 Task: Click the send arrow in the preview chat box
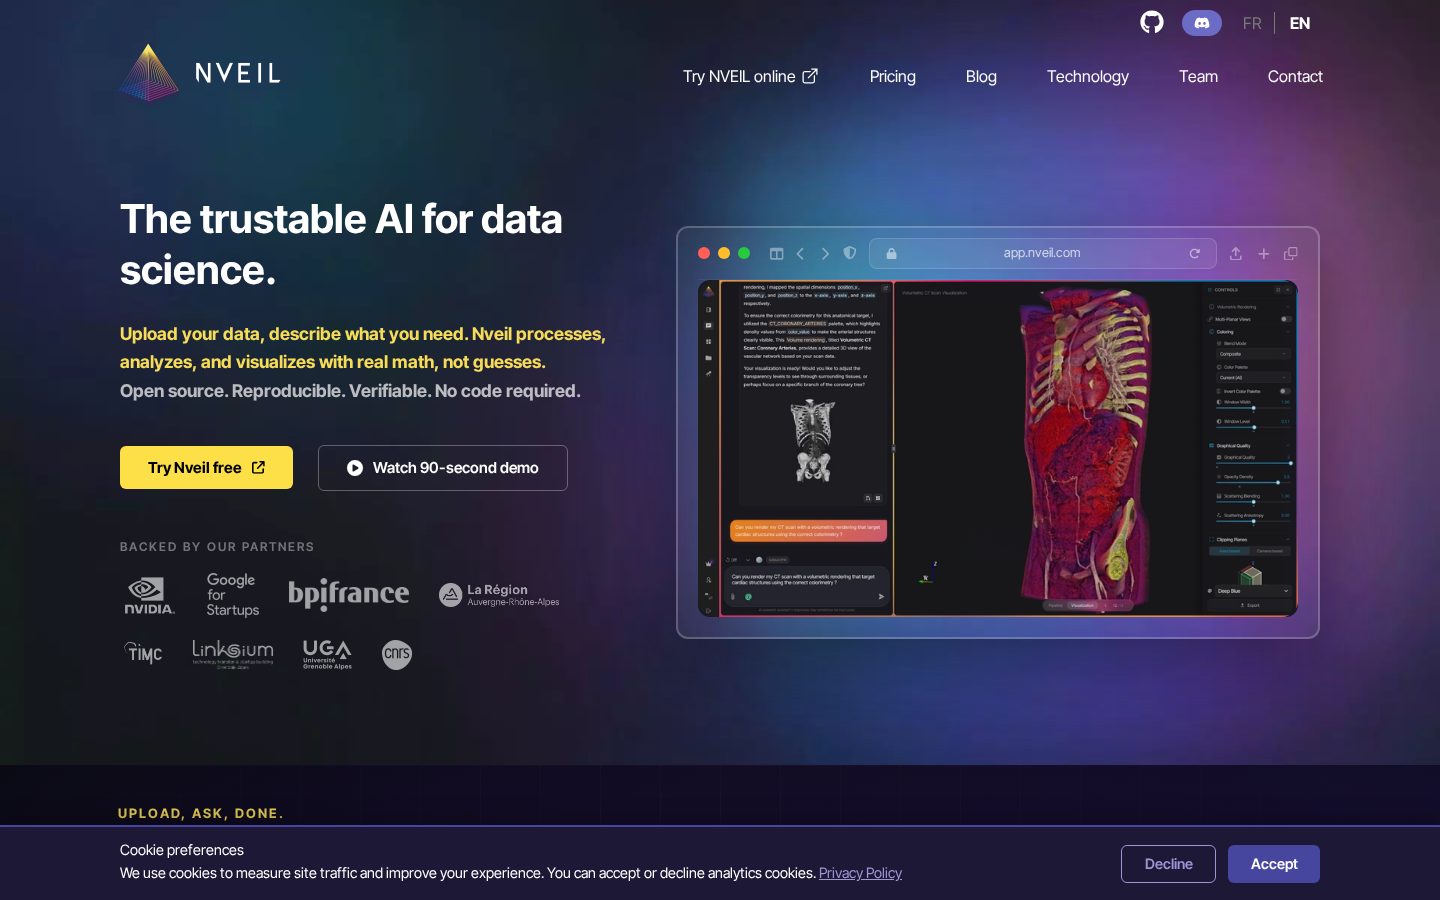pyautogui.click(x=881, y=597)
